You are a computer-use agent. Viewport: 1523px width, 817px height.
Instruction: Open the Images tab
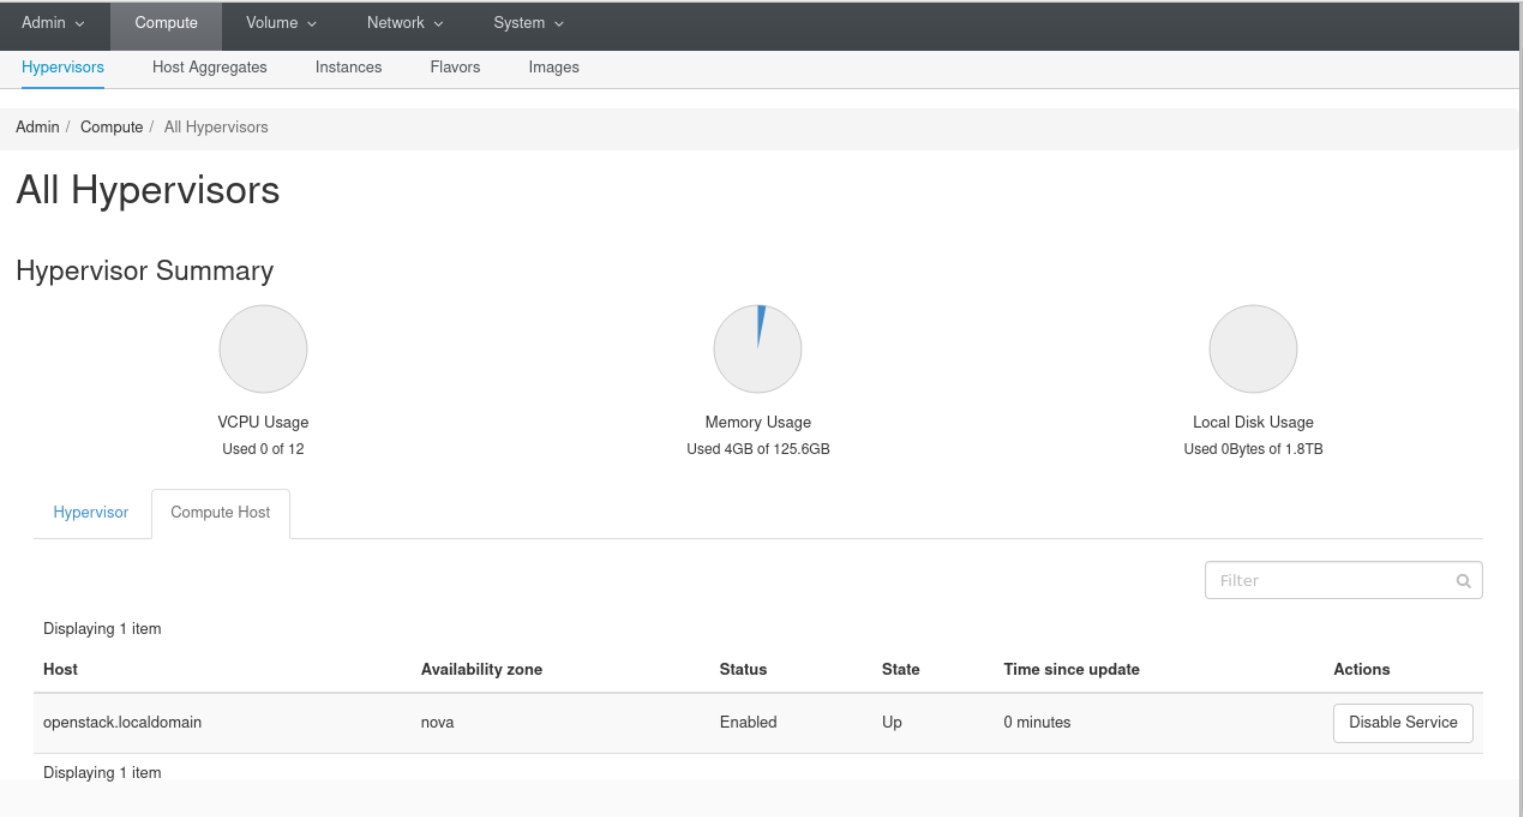click(x=554, y=67)
